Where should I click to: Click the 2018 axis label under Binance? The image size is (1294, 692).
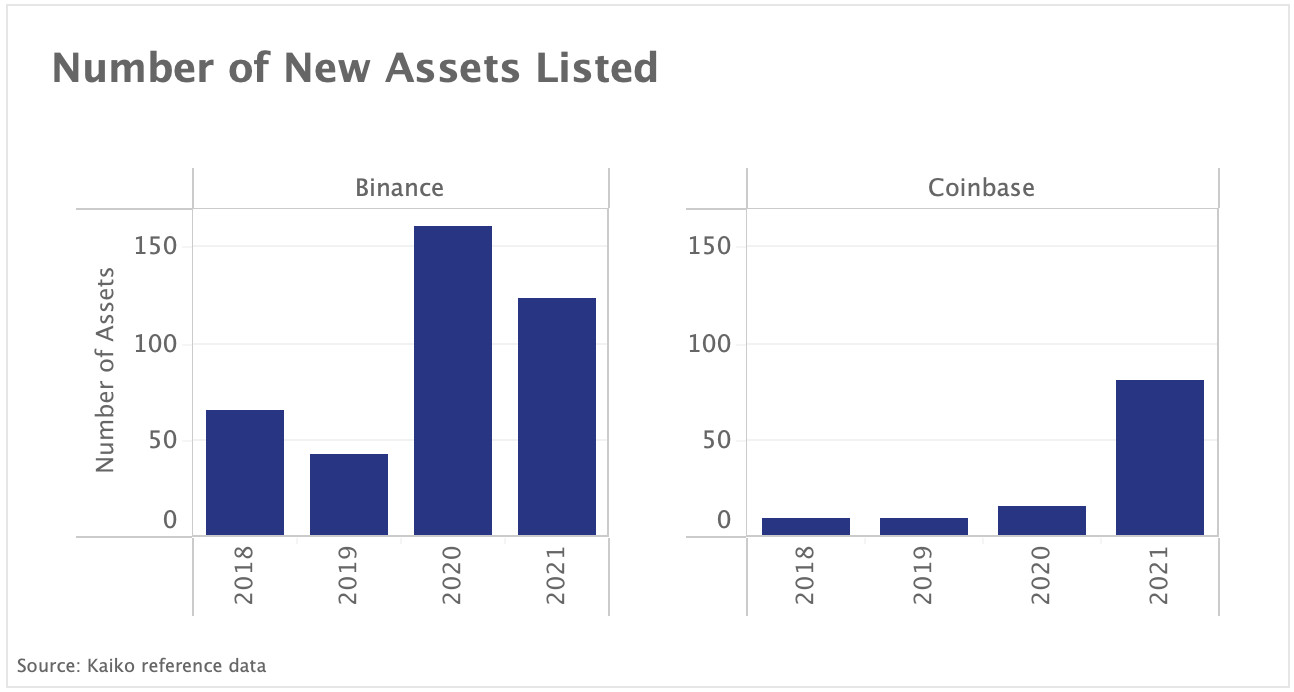[245, 575]
